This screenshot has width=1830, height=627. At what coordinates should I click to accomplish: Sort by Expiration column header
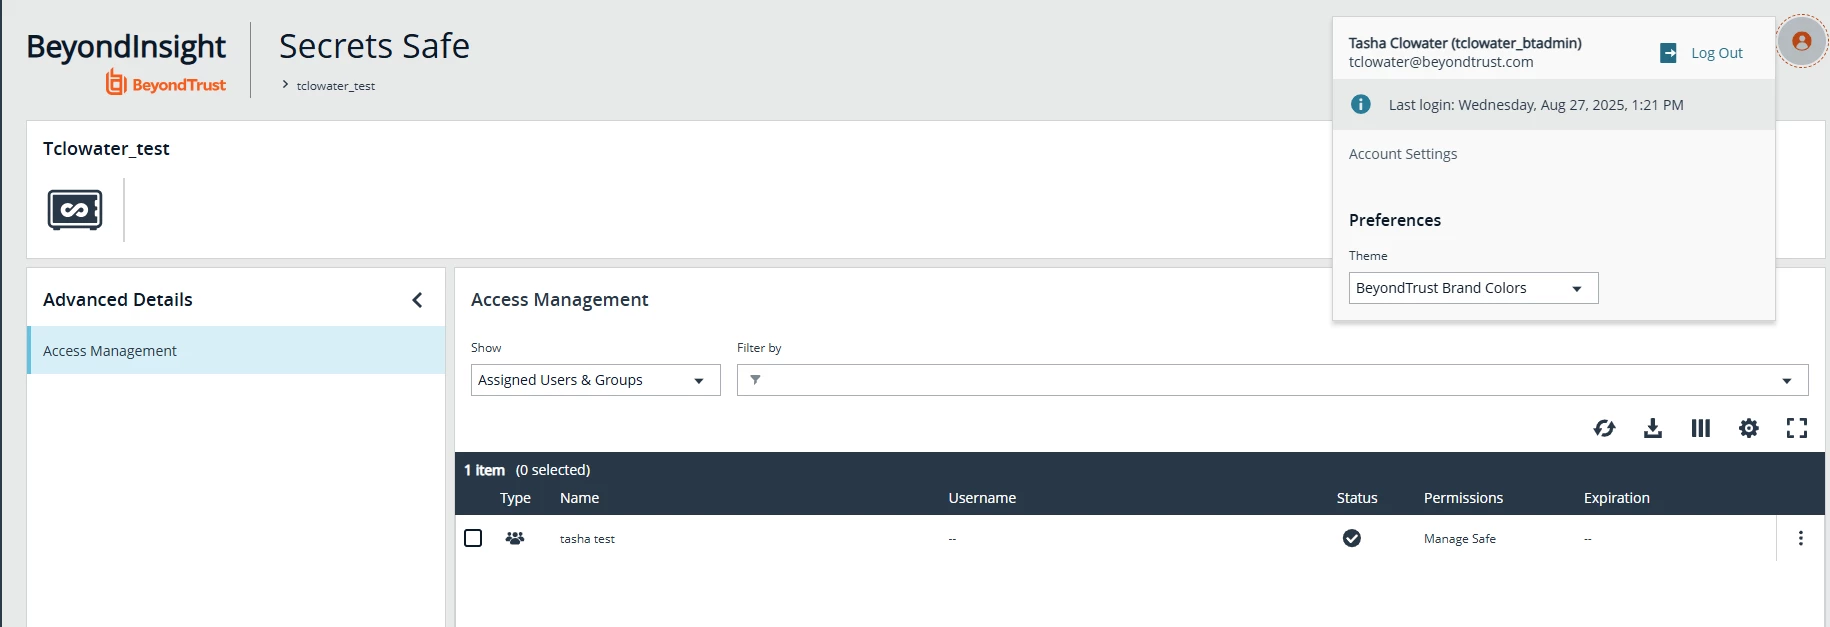coord(1616,498)
